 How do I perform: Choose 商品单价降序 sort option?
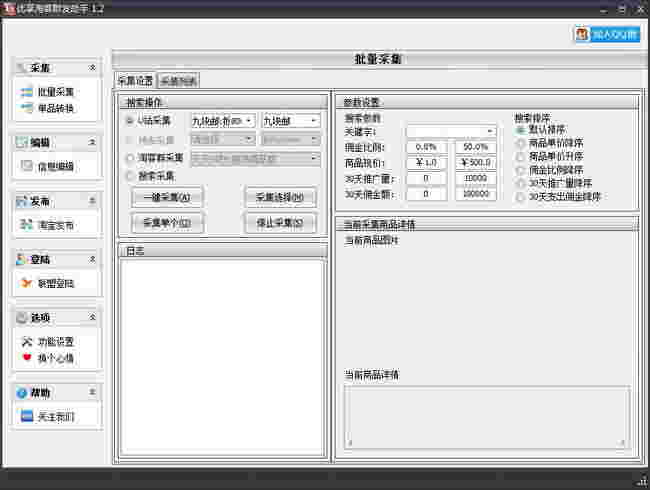(x=521, y=143)
